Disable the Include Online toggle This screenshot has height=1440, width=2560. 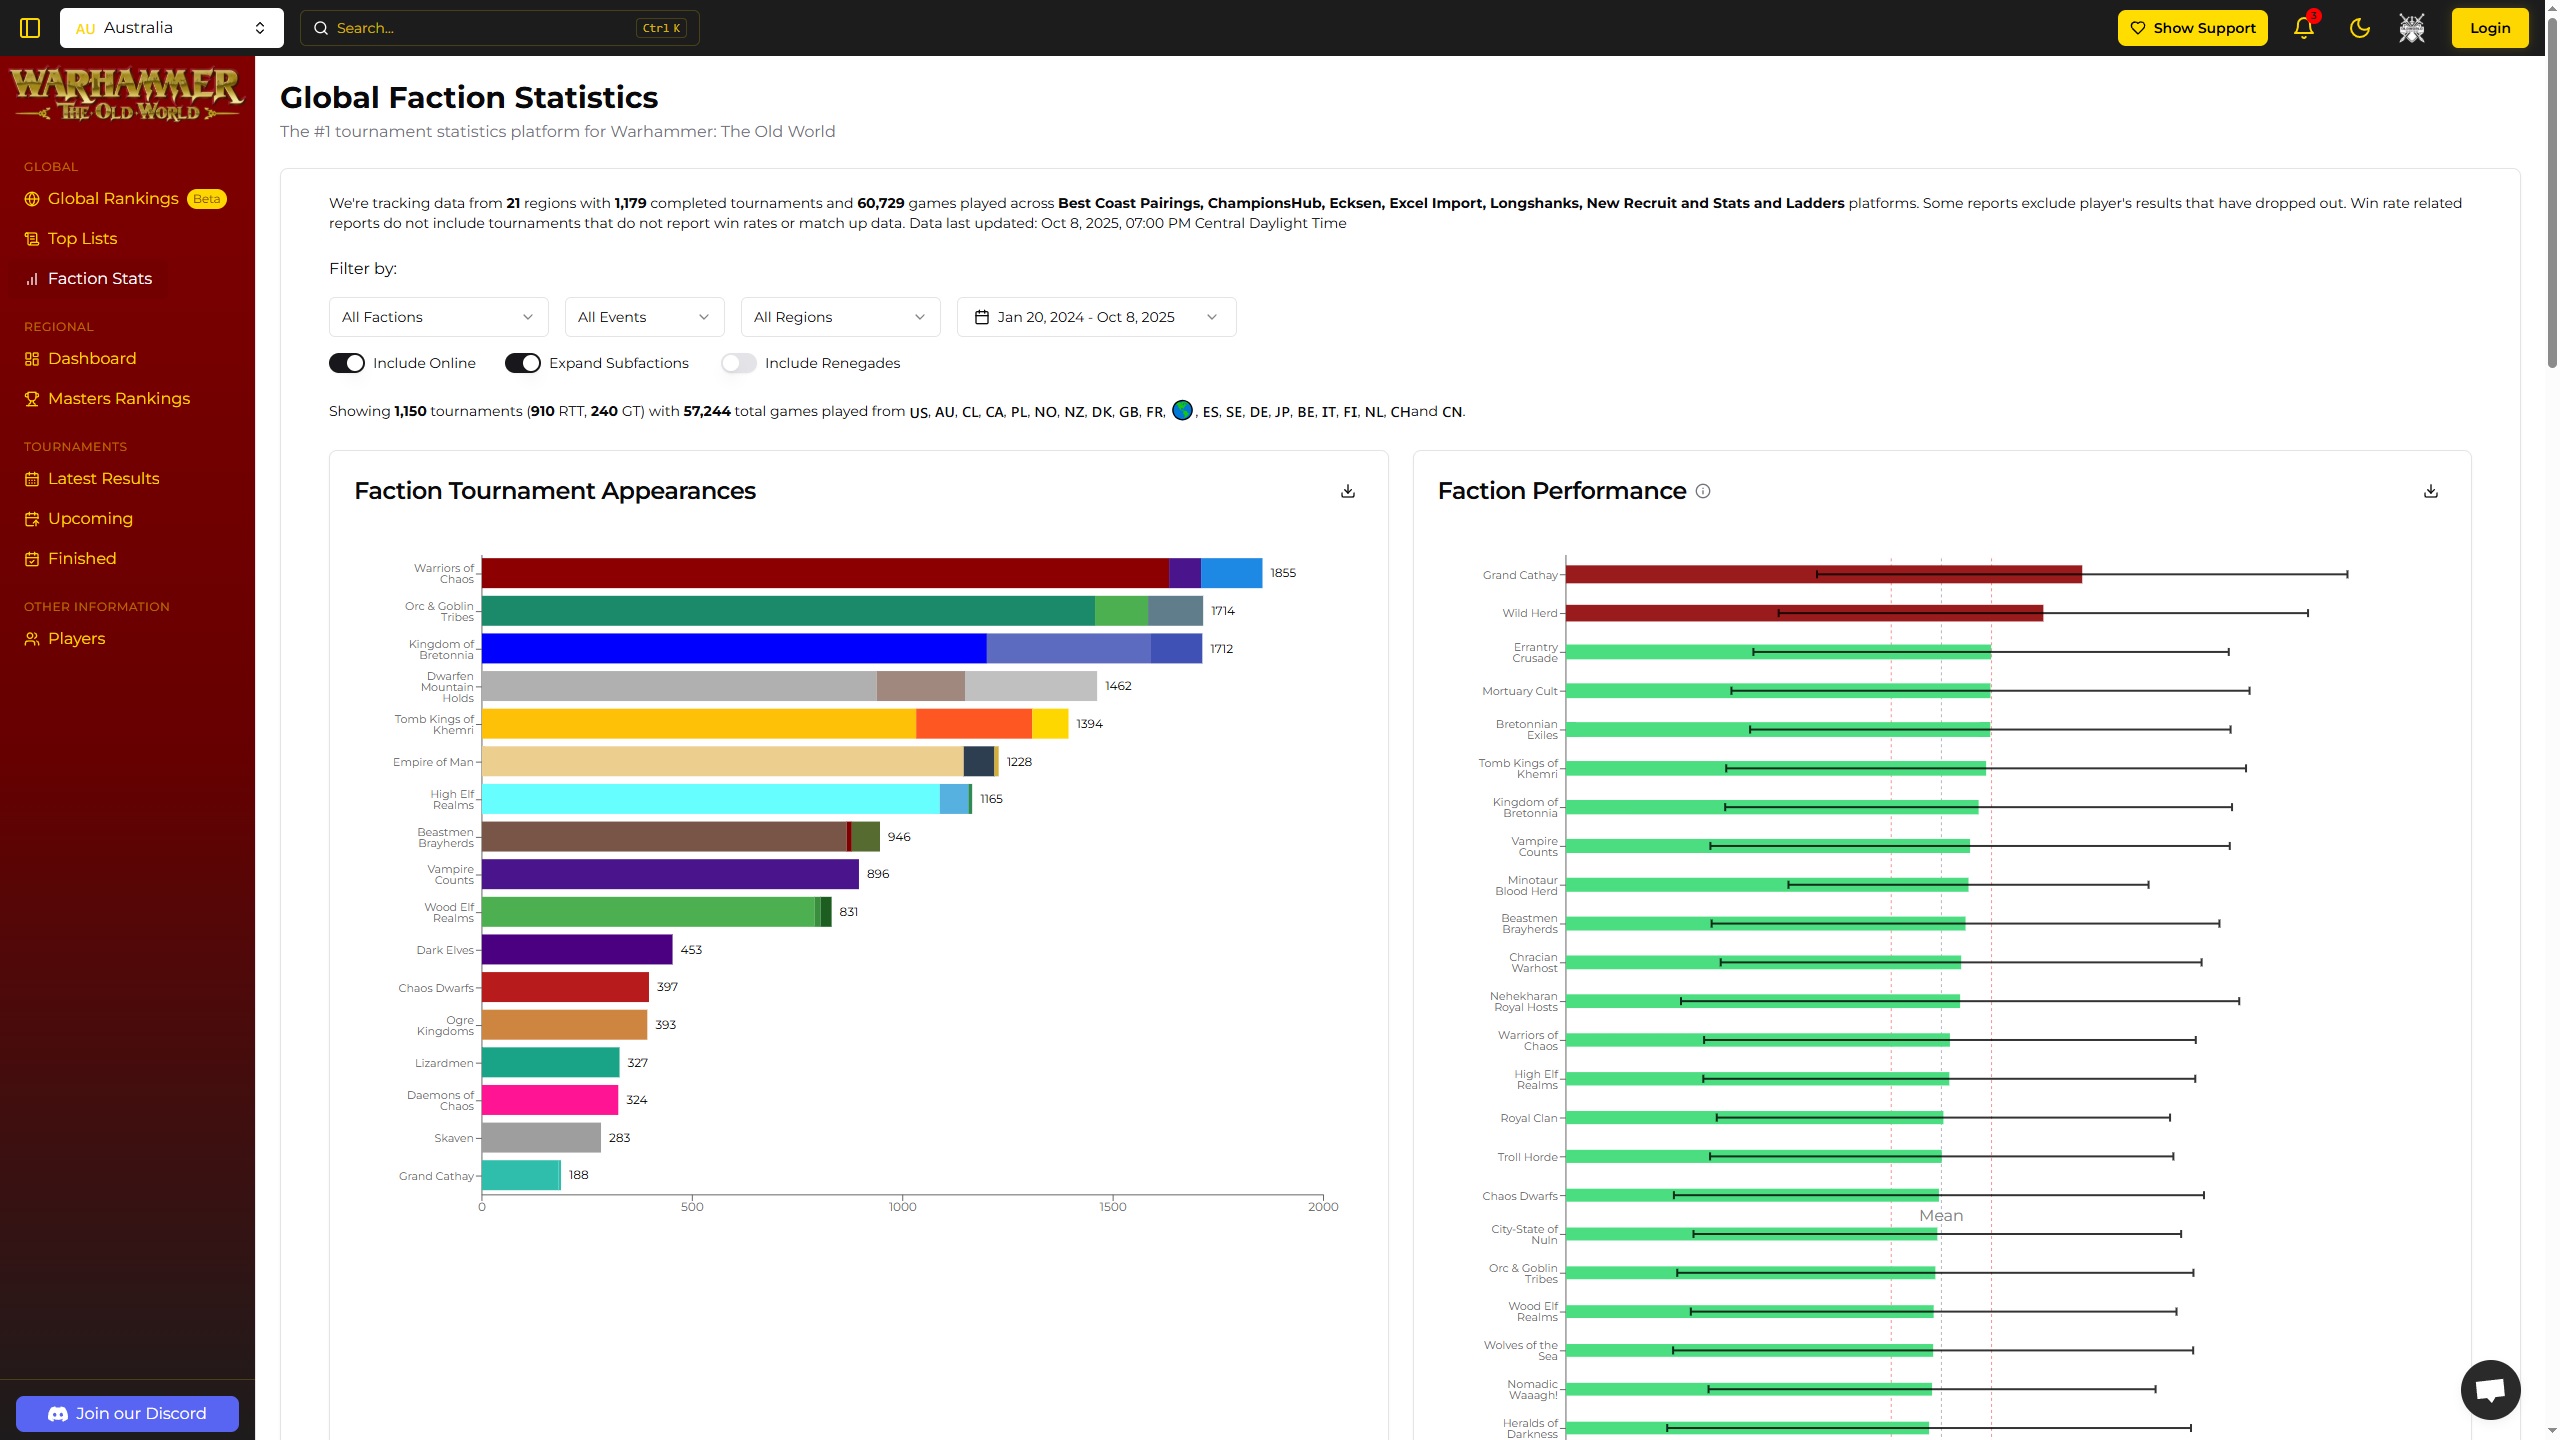(347, 363)
